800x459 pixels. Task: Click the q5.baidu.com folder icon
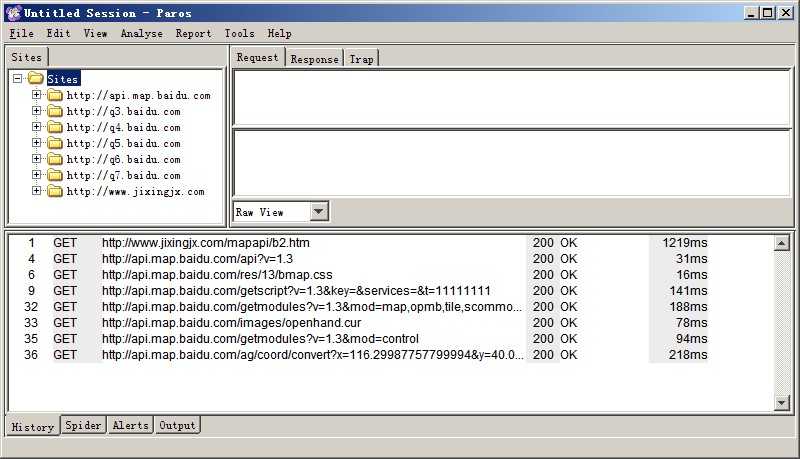(x=55, y=143)
